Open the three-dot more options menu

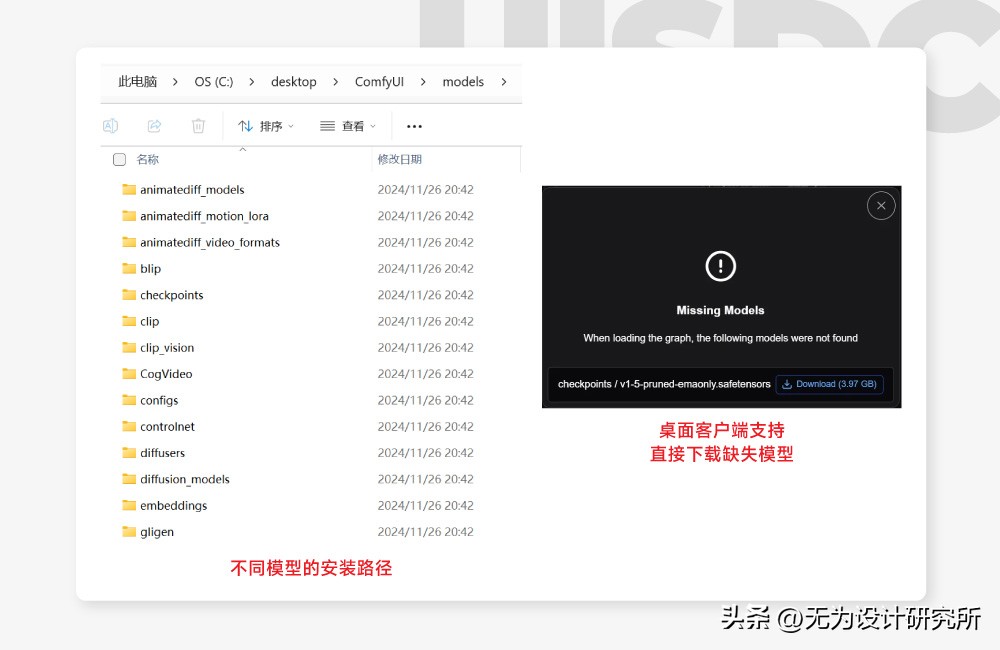(415, 126)
